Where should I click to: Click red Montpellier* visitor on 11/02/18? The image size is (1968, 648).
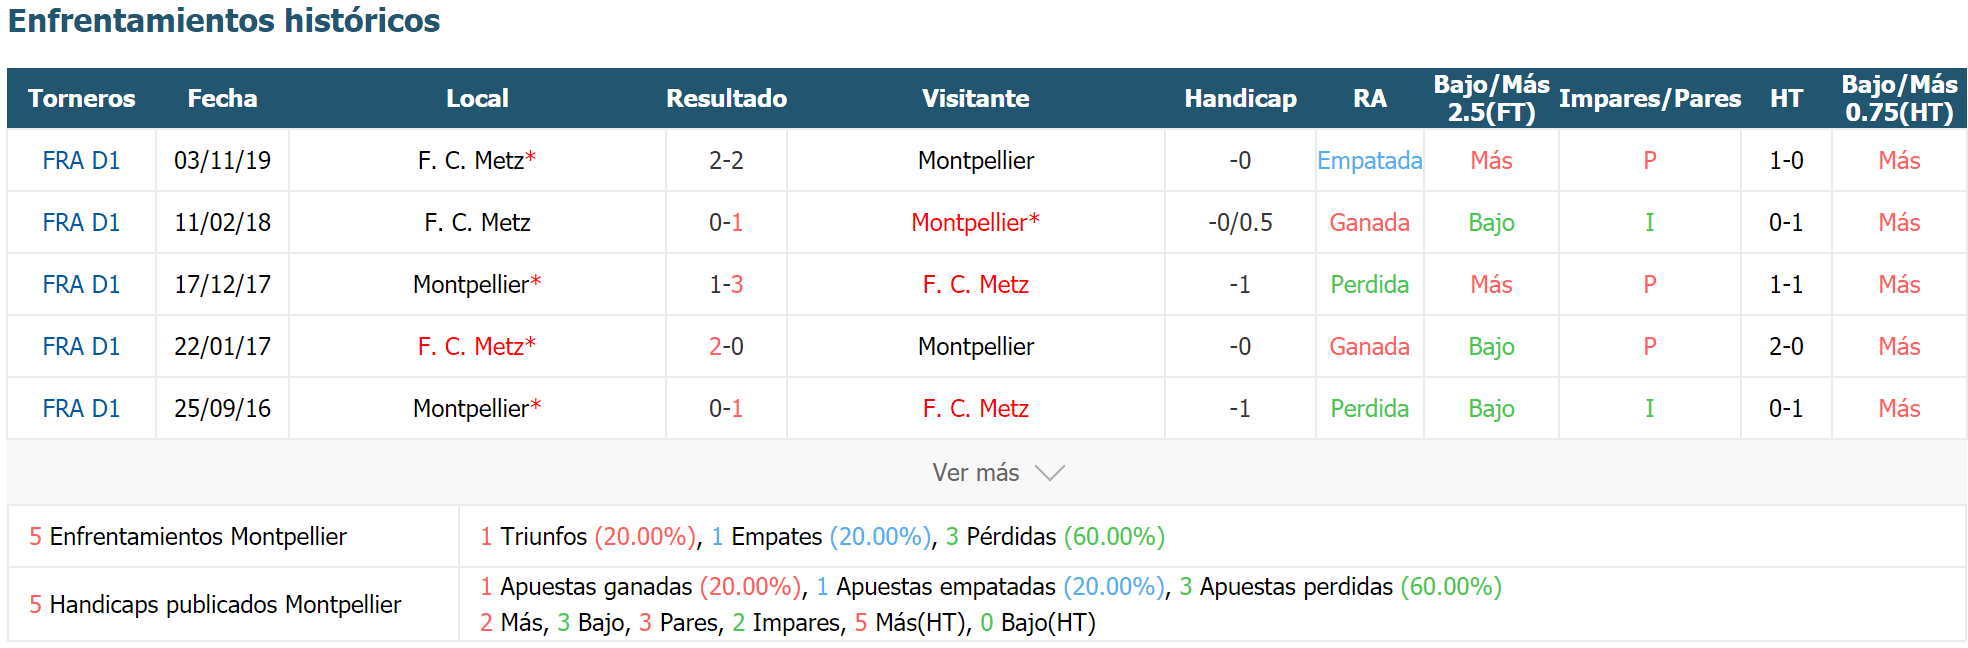(975, 222)
